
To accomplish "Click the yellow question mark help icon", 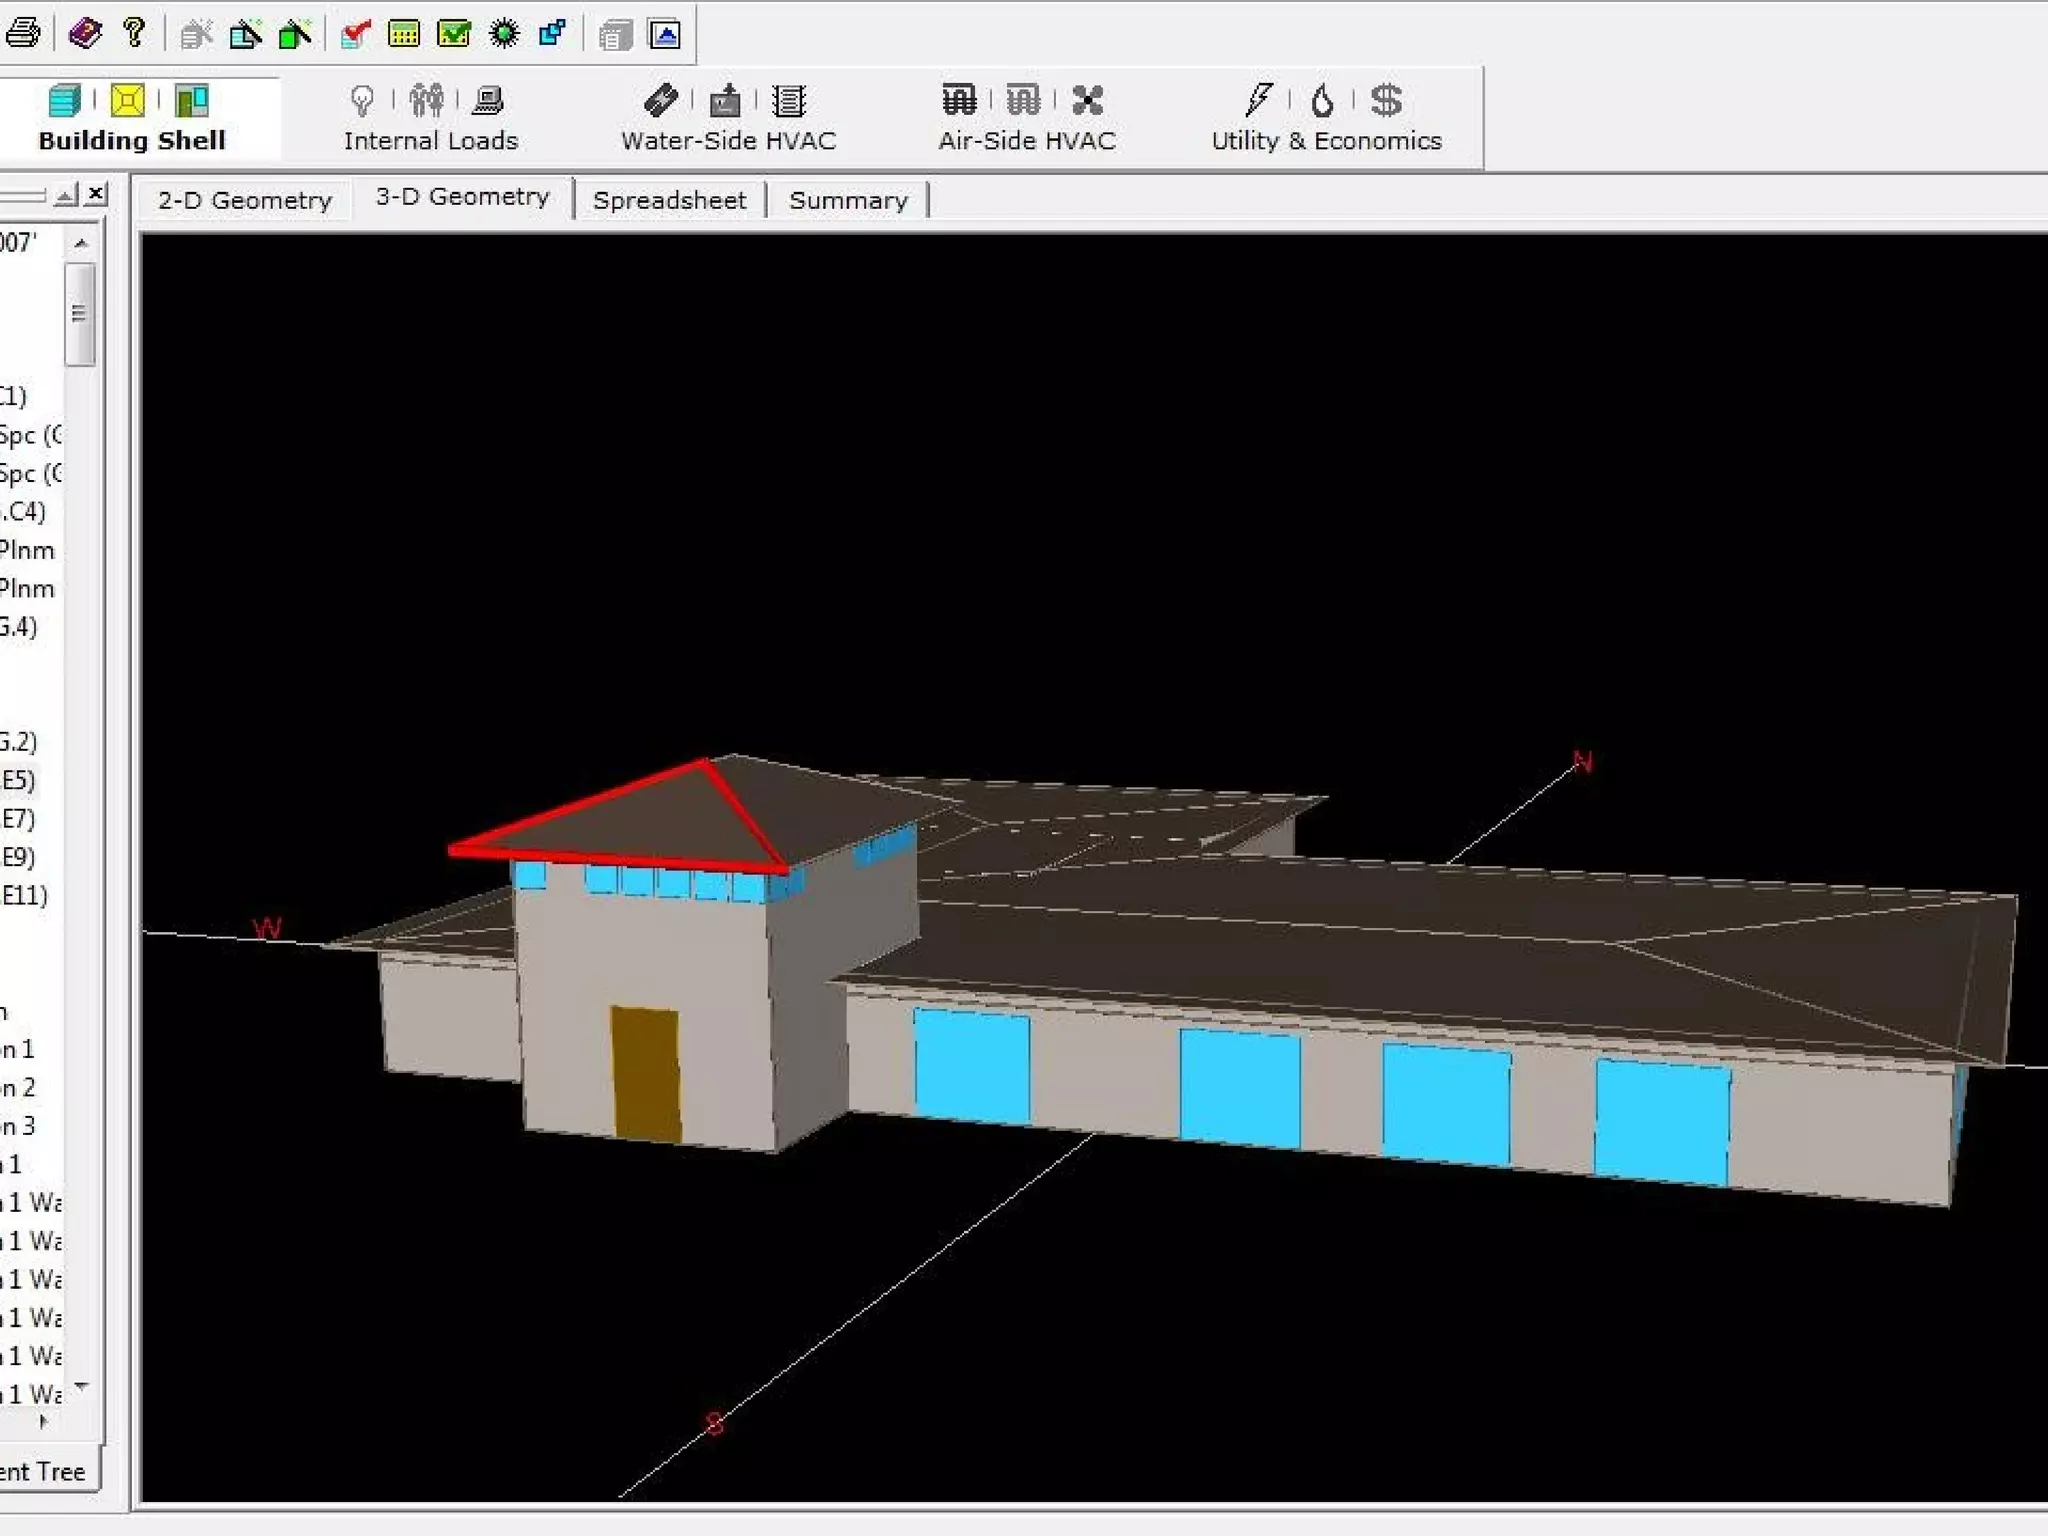I will click(134, 33).
